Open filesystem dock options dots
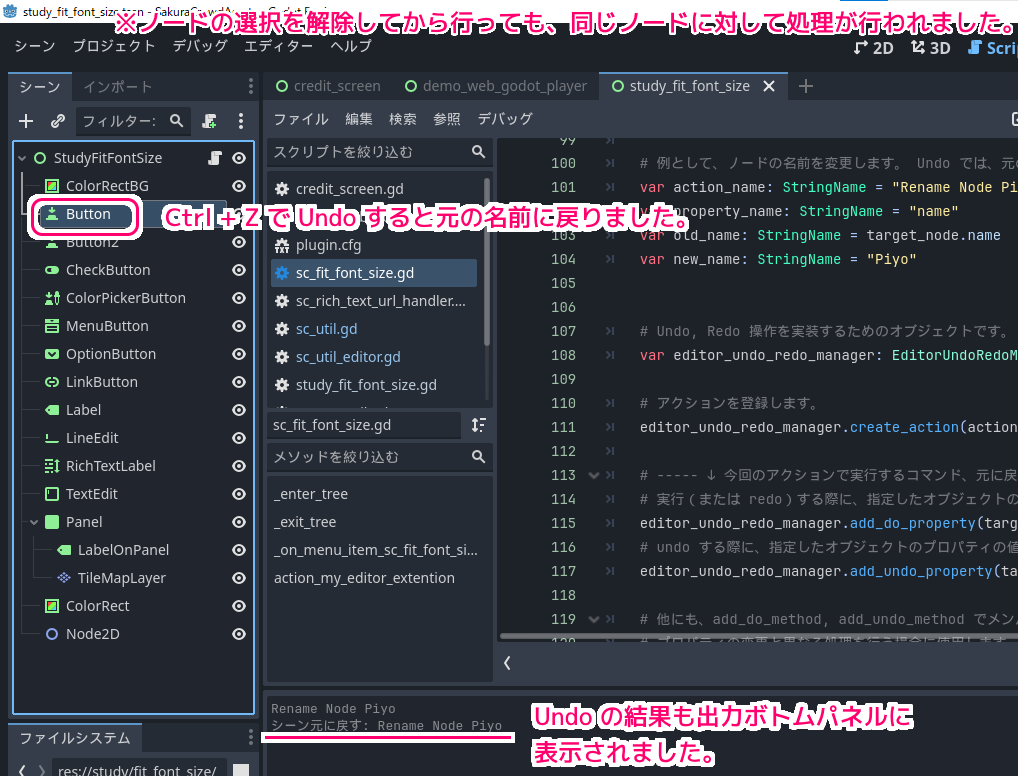The height and width of the screenshot is (776, 1018). 251,737
